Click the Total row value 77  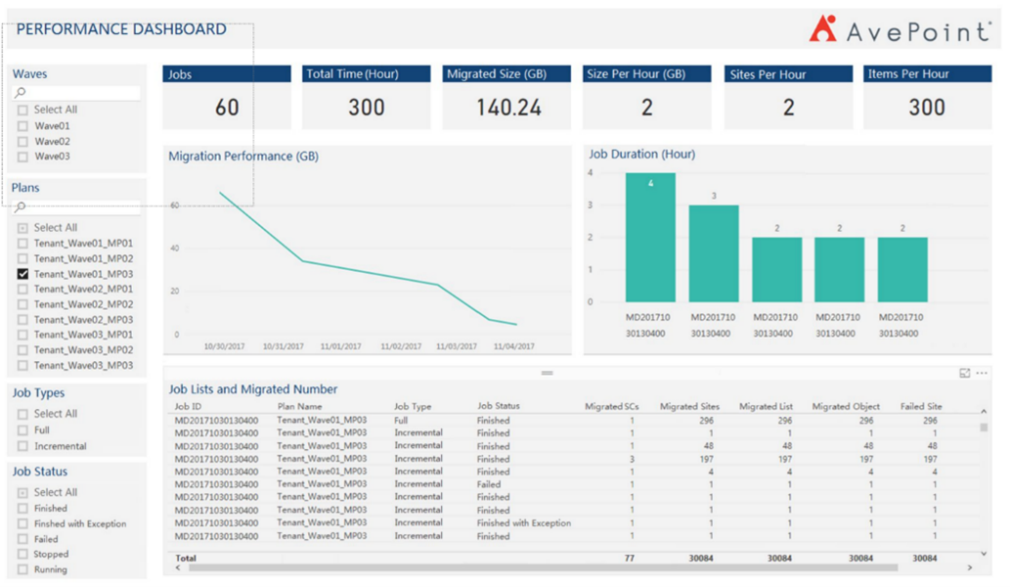[x=629, y=558]
